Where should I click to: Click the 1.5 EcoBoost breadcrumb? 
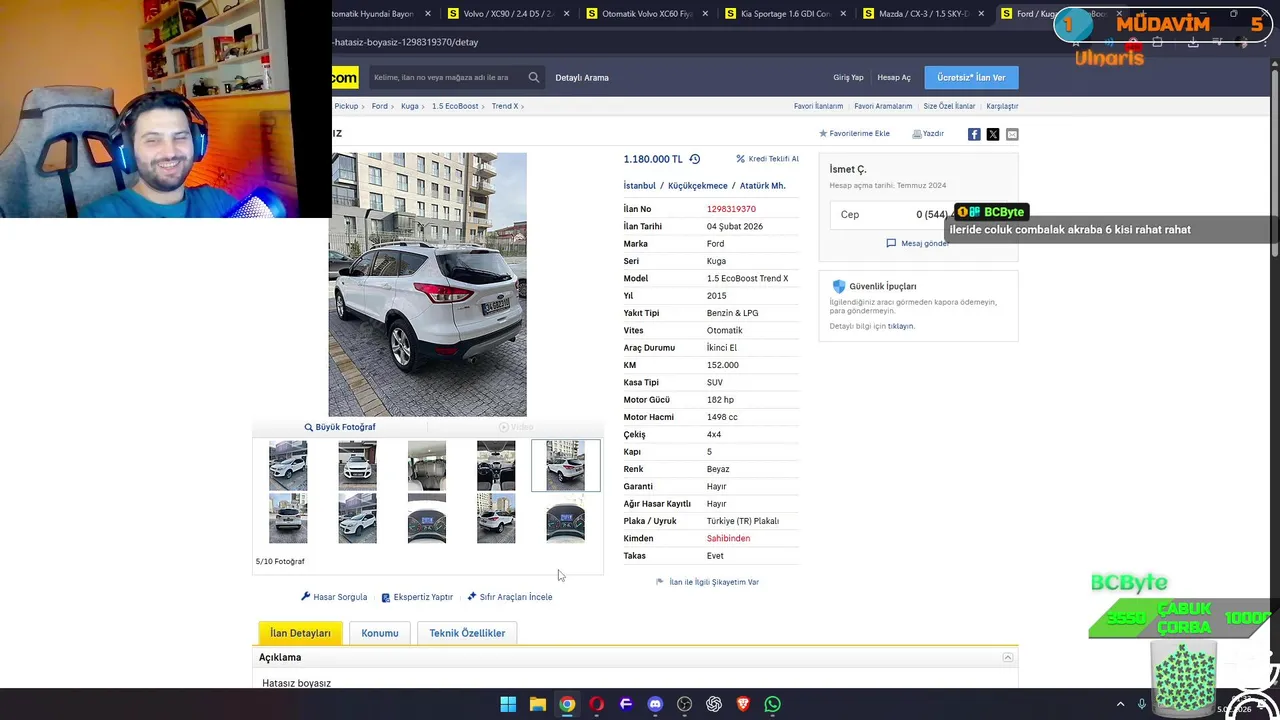(x=455, y=106)
